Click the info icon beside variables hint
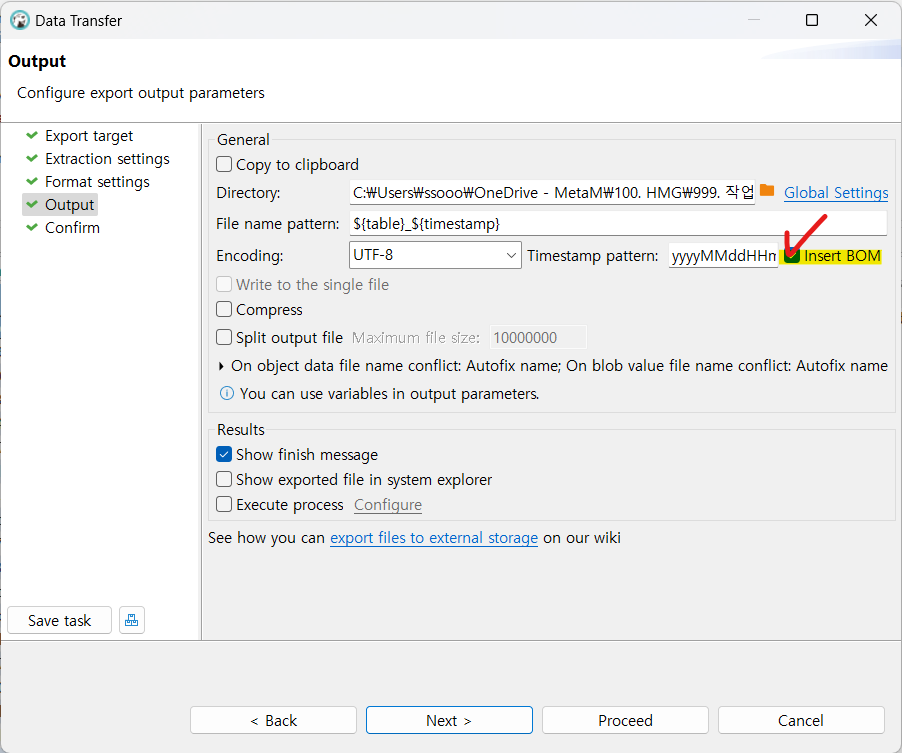The height and width of the screenshot is (753, 902). tap(227, 393)
